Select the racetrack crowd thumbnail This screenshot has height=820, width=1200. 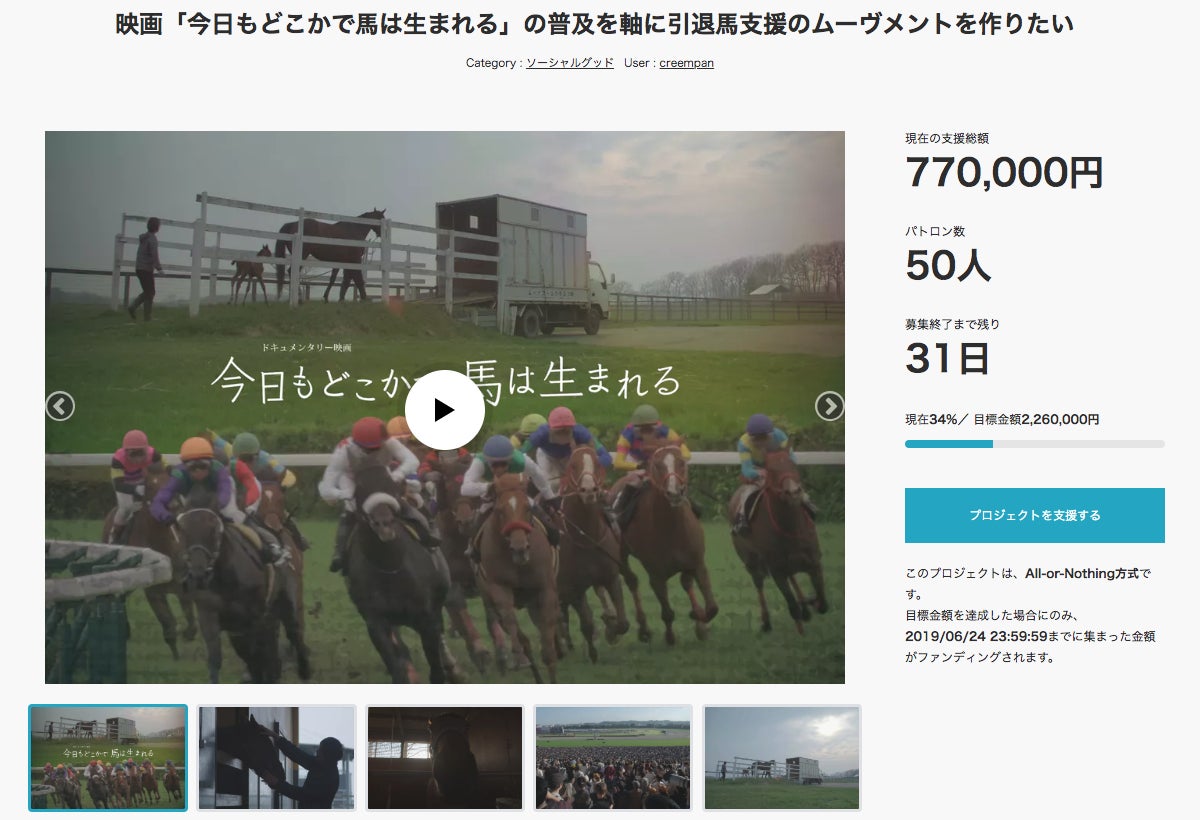tap(613, 757)
